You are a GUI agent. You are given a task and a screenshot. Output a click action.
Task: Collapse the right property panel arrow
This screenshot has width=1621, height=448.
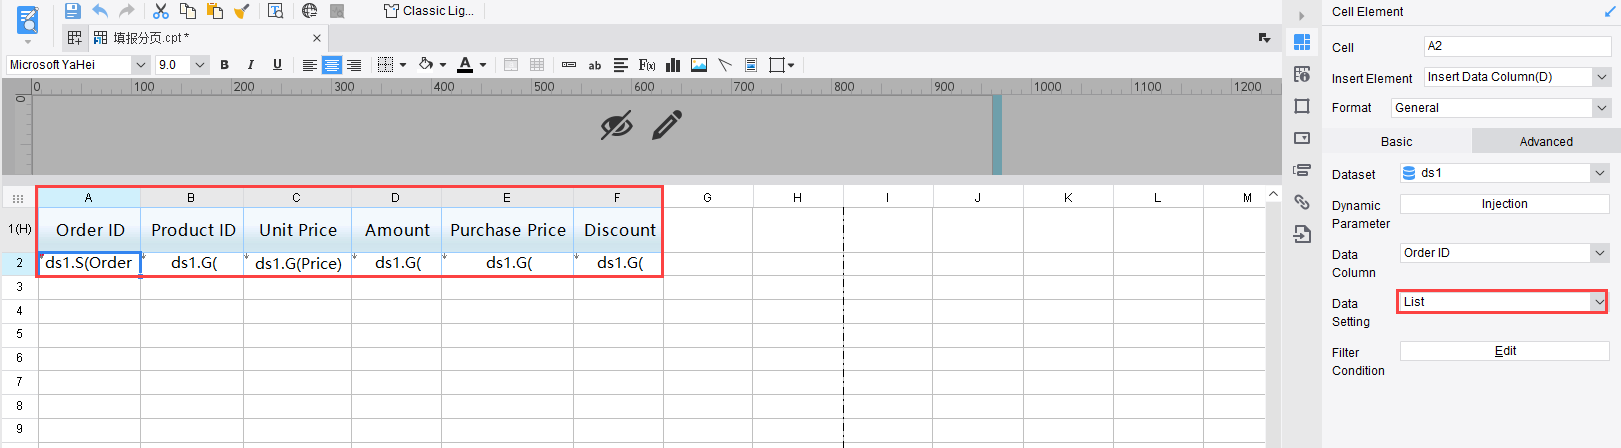(1301, 16)
